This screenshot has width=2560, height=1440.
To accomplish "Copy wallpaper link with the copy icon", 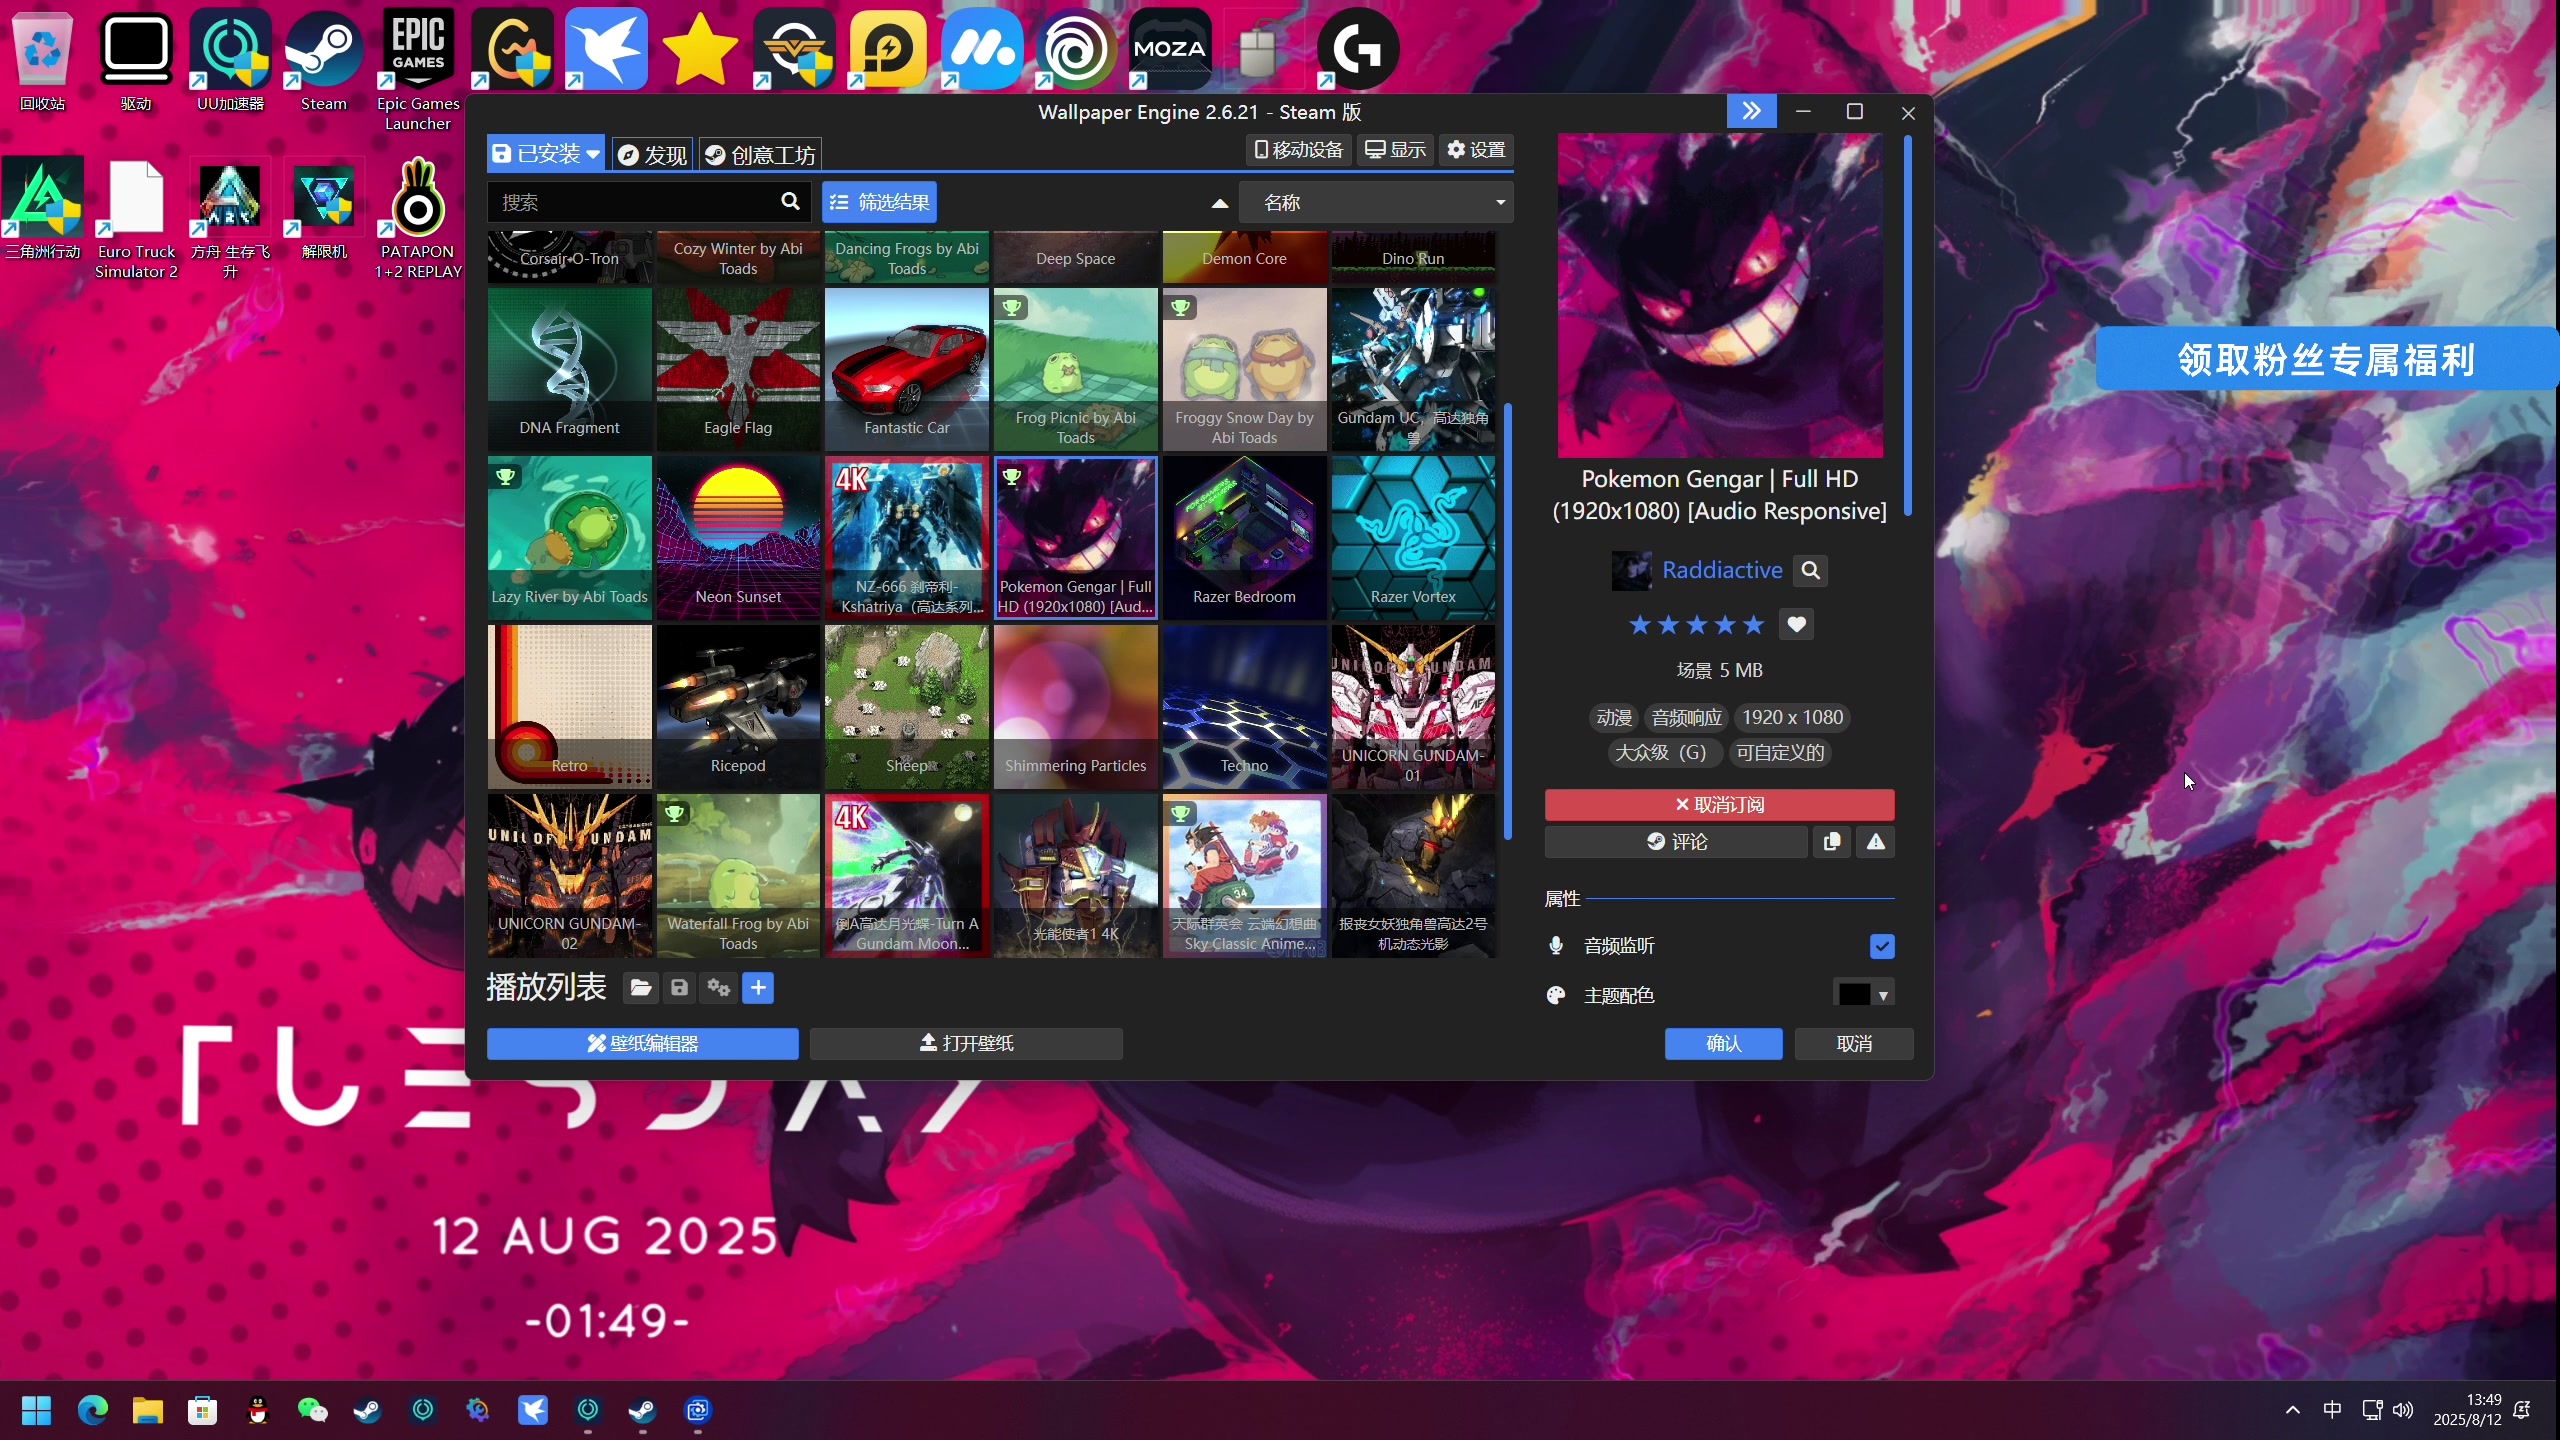I will coord(1832,842).
